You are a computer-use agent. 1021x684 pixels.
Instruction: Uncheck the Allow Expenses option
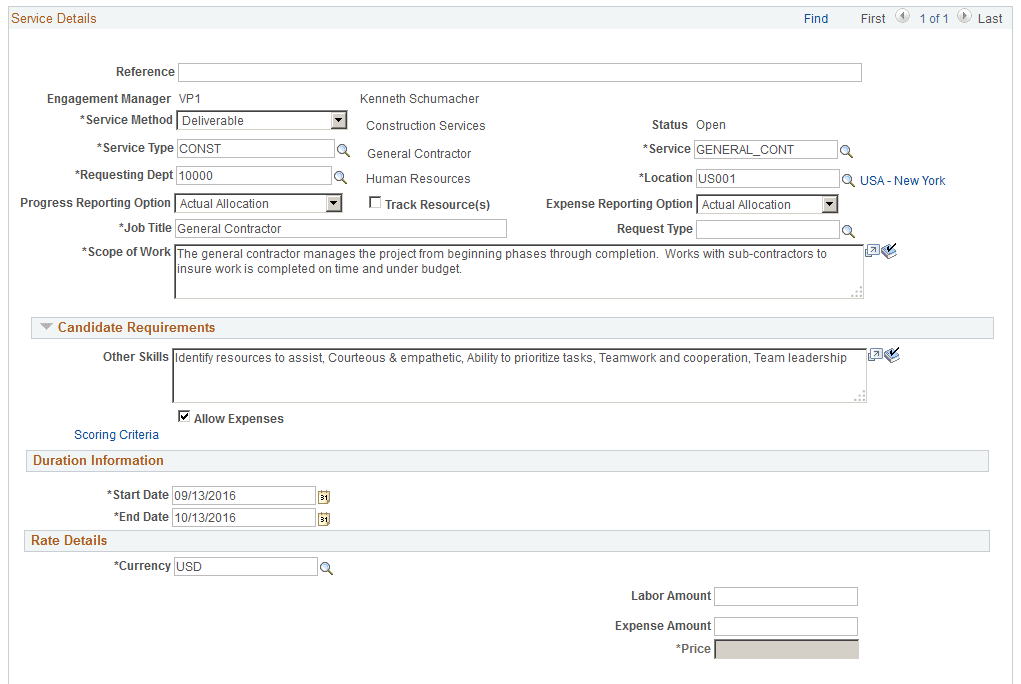pyautogui.click(x=184, y=416)
